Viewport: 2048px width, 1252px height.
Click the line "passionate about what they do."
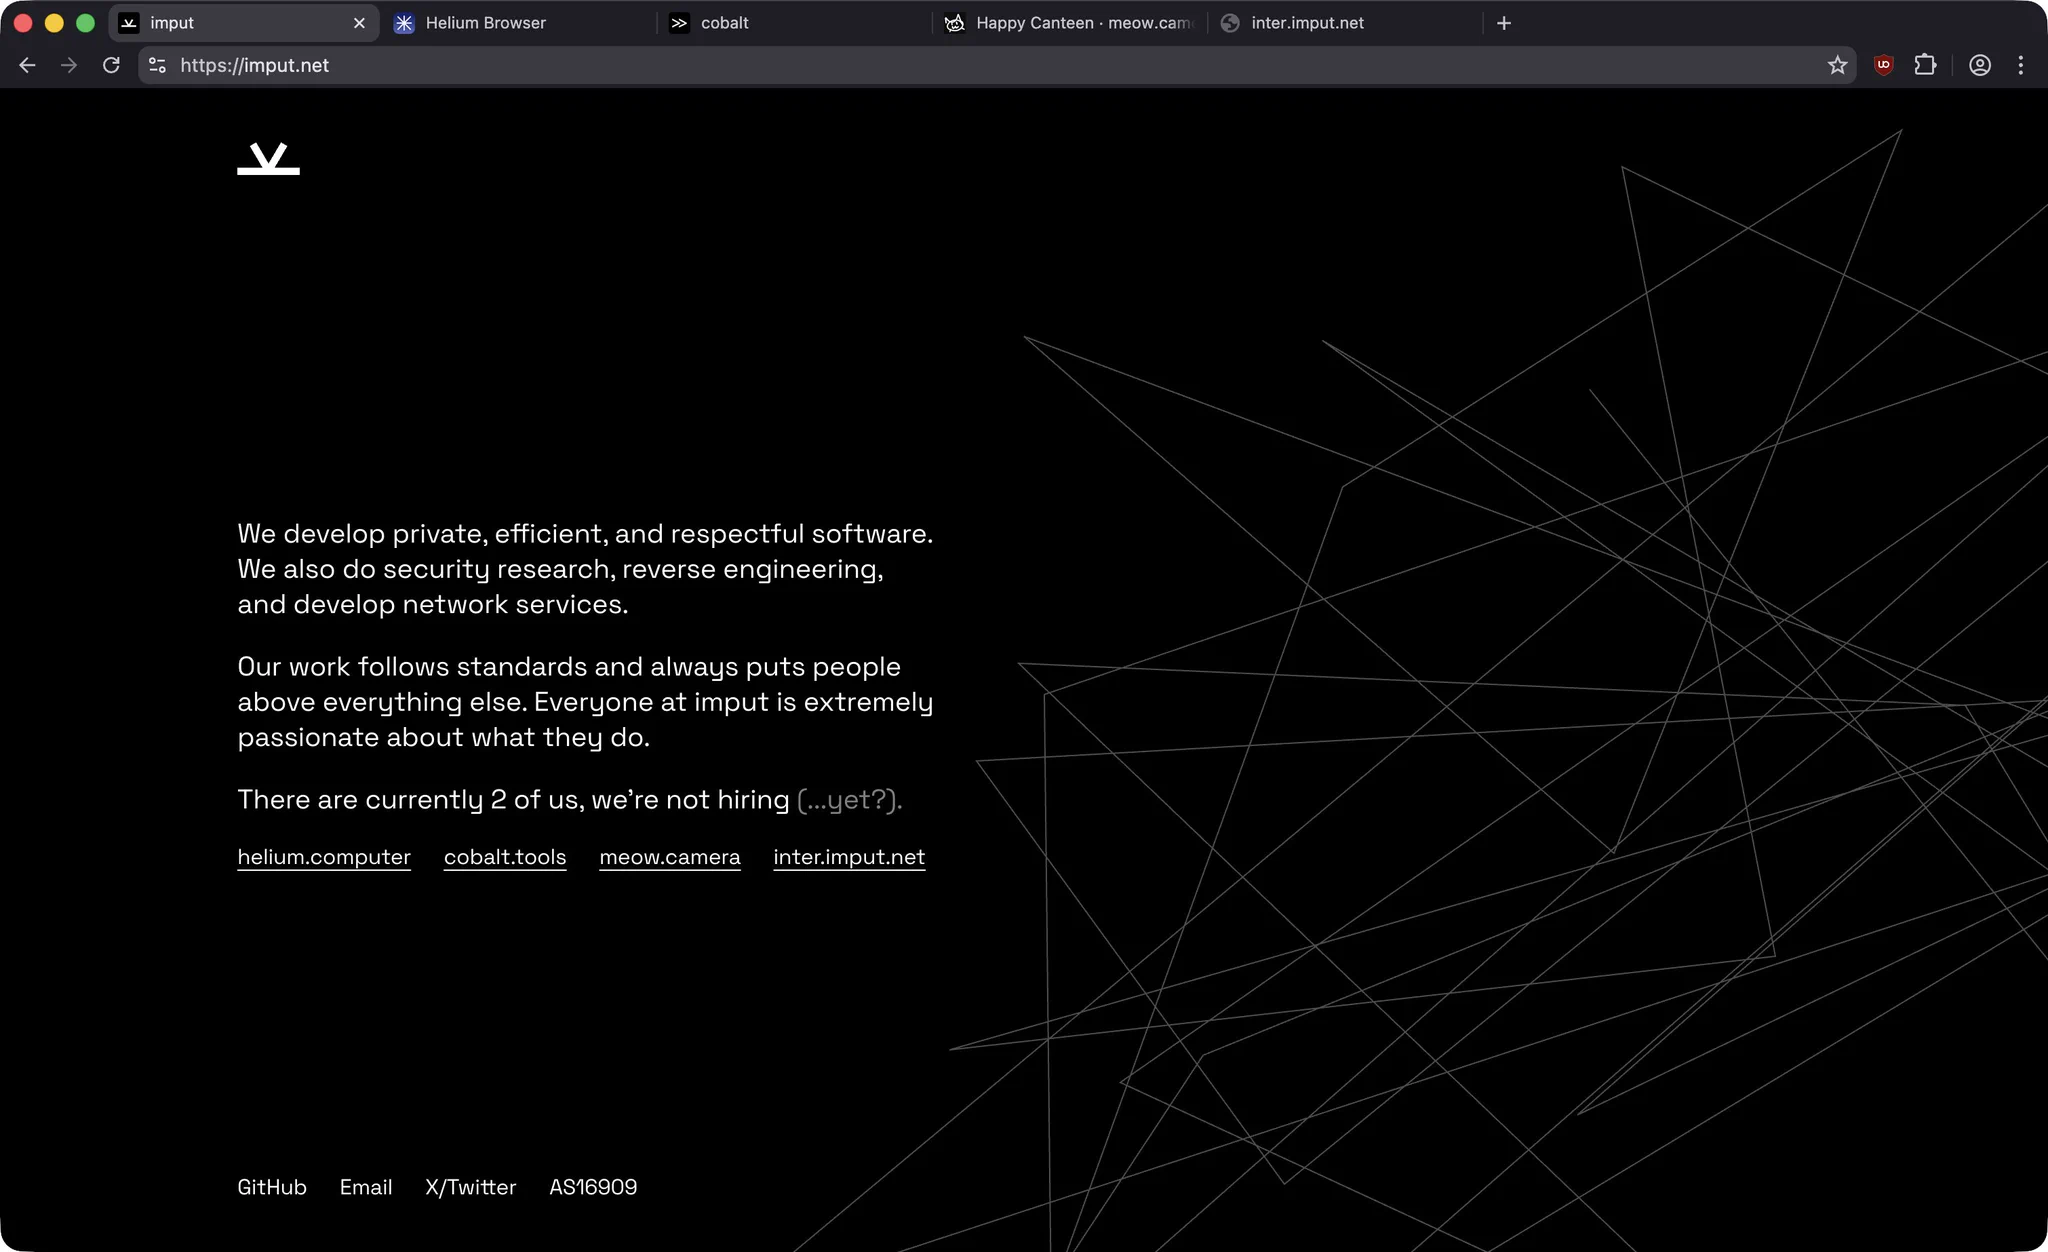click(444, 738)
